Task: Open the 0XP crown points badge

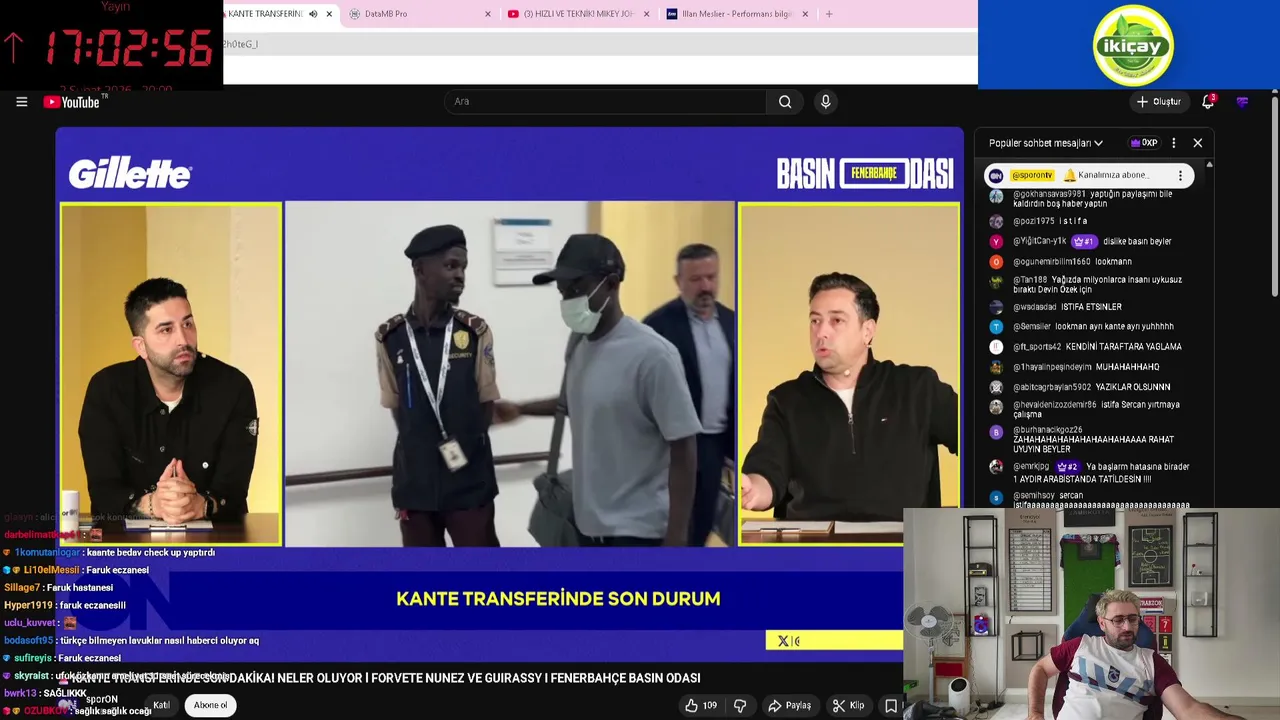Action: click(x=1144, y=143)
